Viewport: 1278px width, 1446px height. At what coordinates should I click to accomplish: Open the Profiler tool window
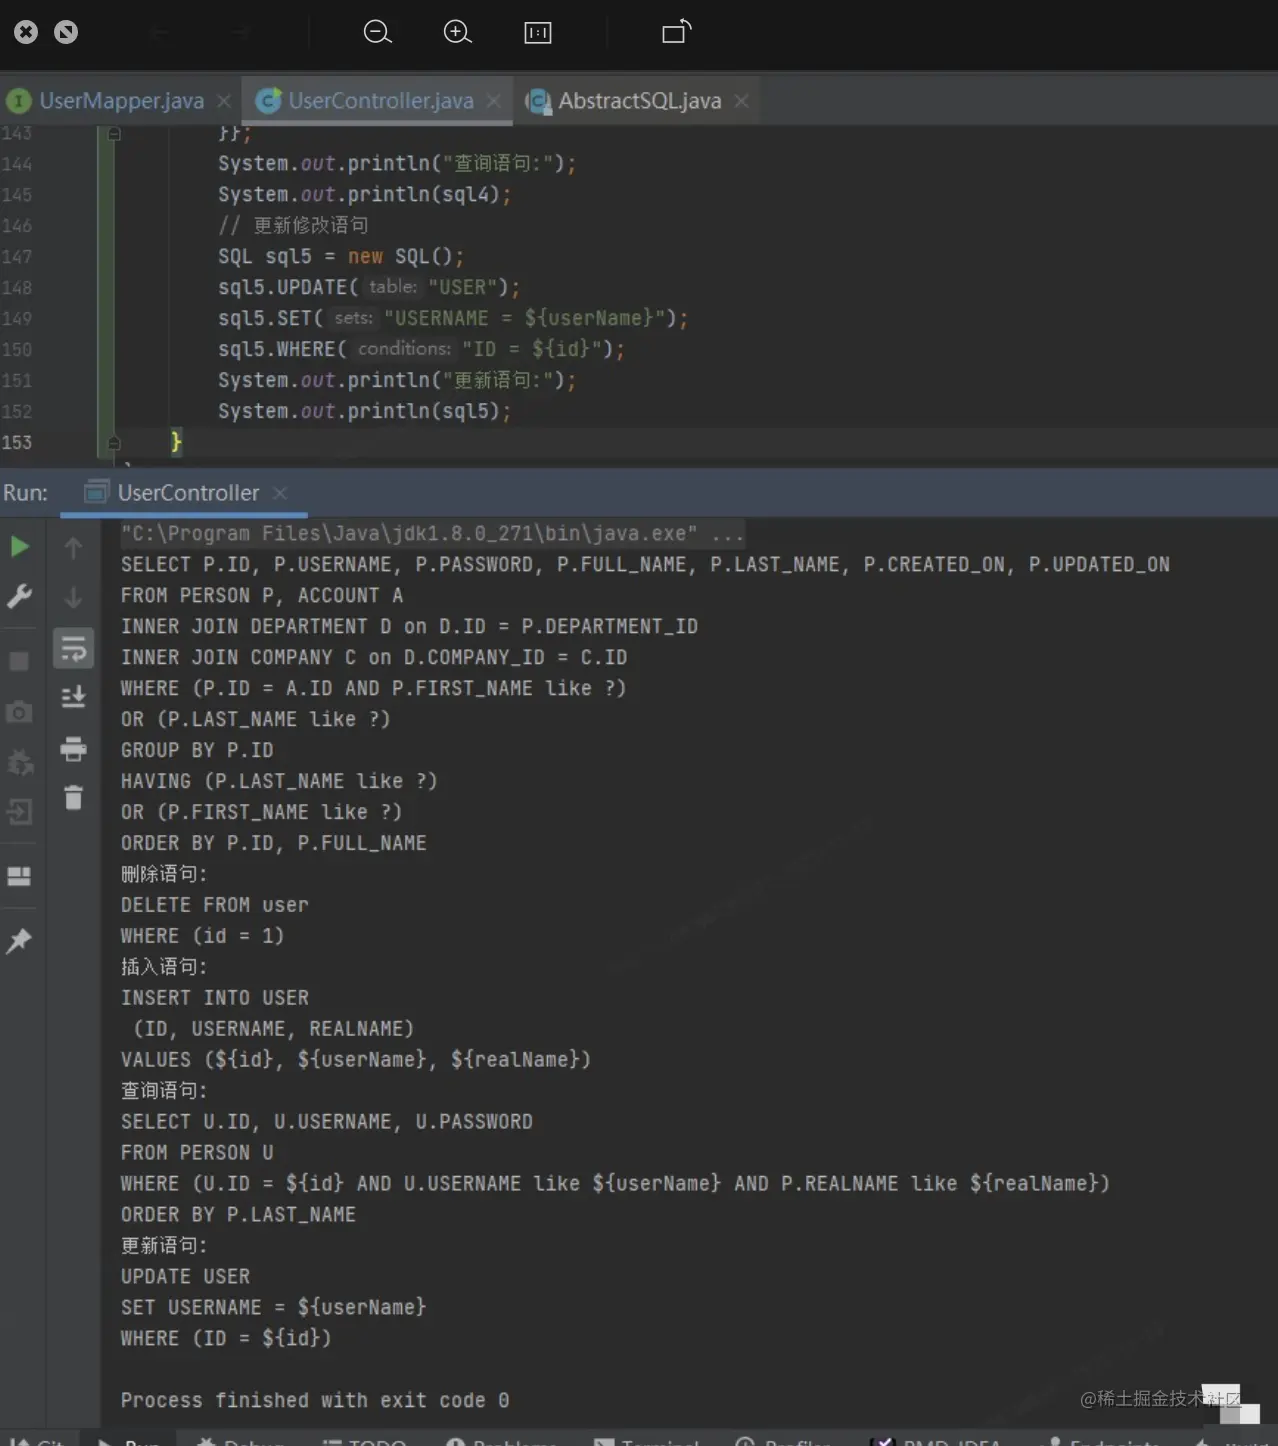pos(783,1441)
